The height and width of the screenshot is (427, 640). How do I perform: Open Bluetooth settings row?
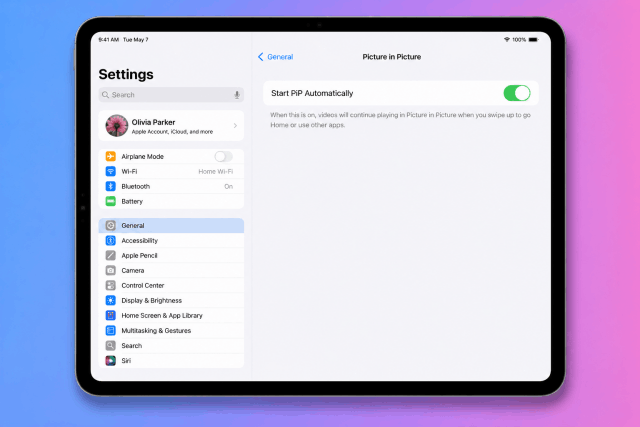171,186
